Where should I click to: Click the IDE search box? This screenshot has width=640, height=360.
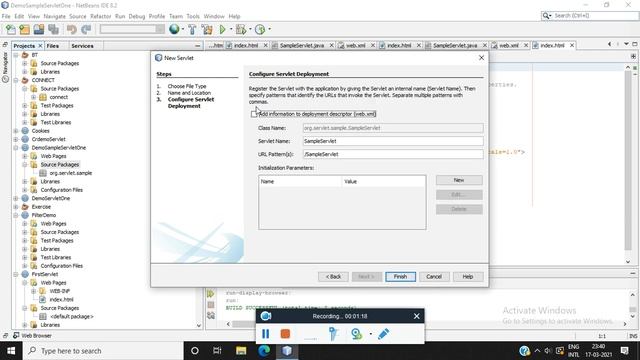coord(590,16)
